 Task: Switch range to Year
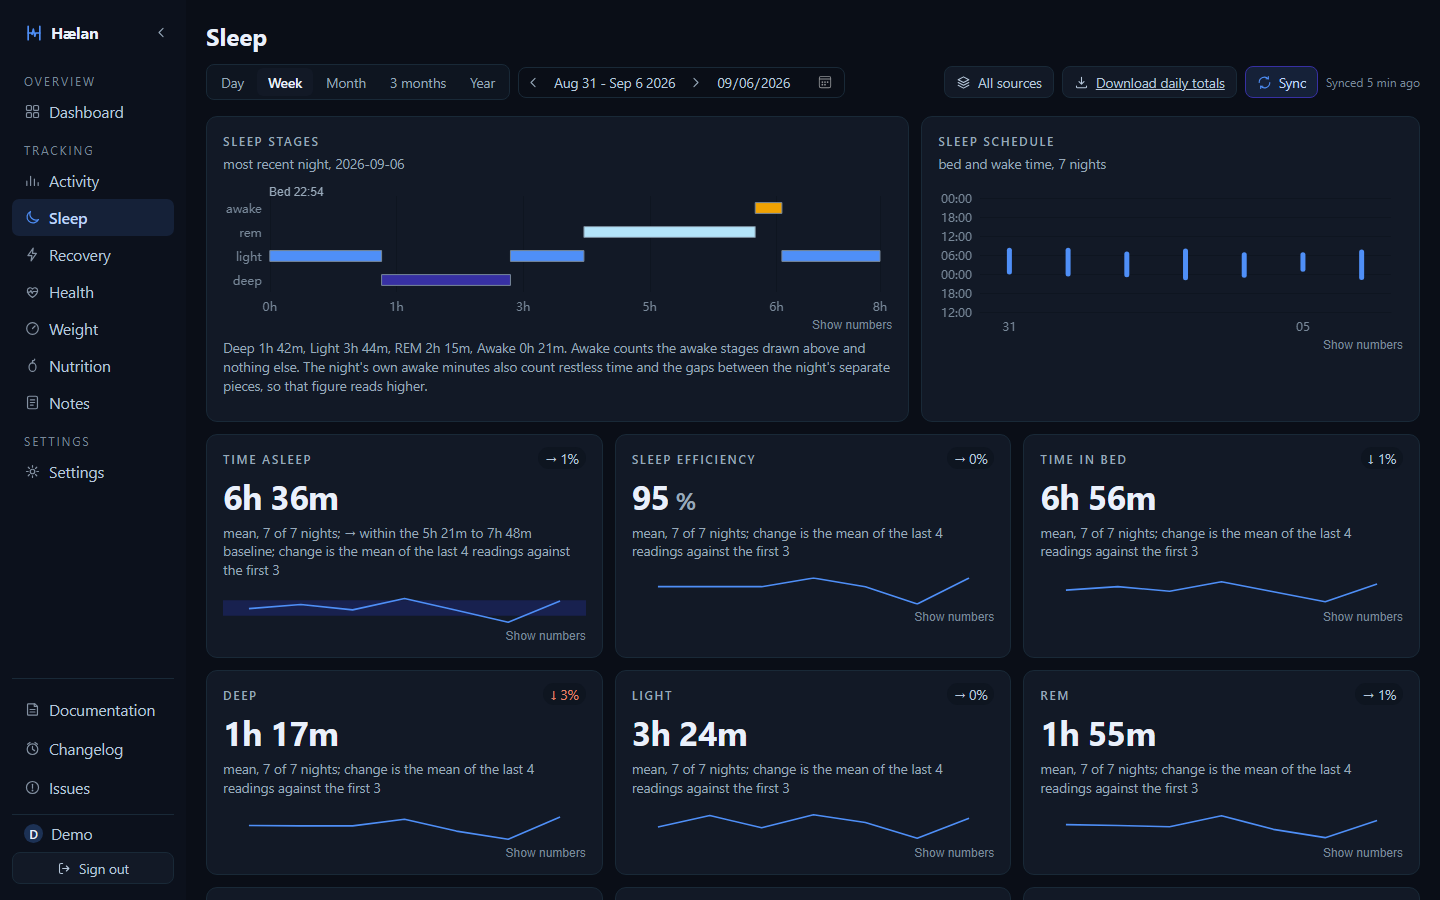[x=483, y=83]
